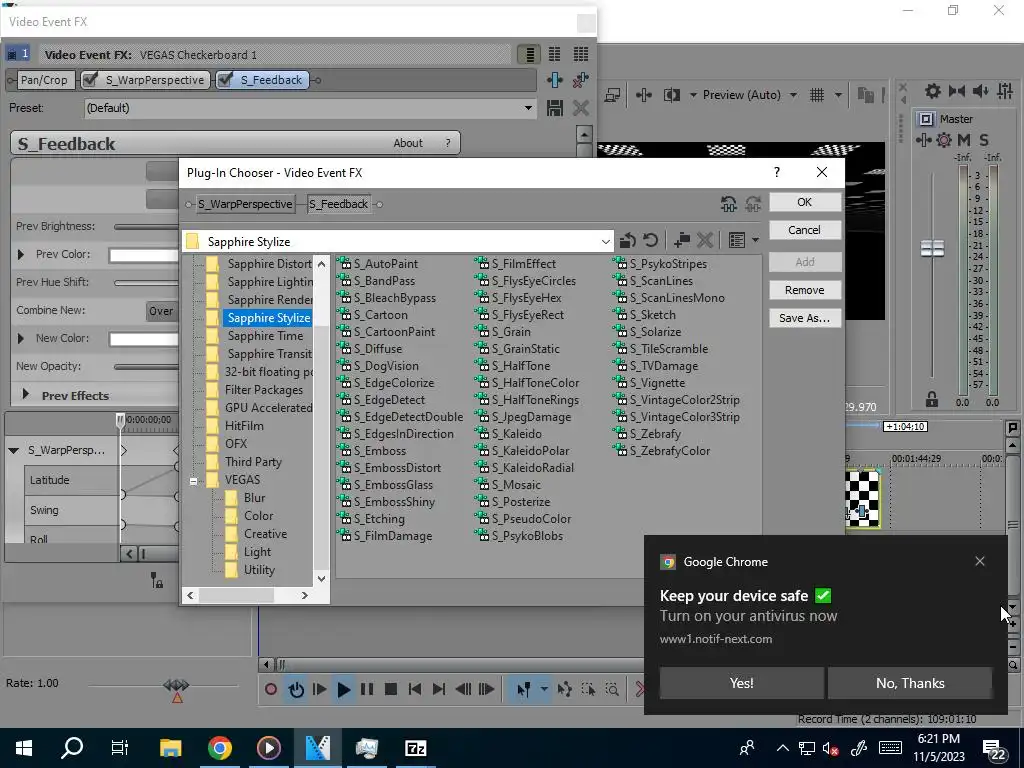Refresh the plug-in list
1024x768 pixels.
(x=650, y=240)
